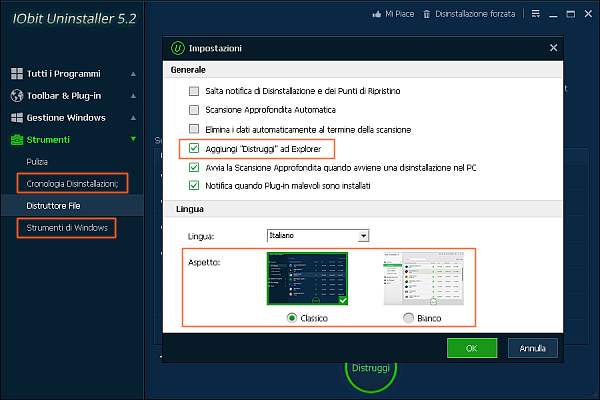Click Mi Piace link
The width and height of the screenshot is (600, 400).
[399, 14]
